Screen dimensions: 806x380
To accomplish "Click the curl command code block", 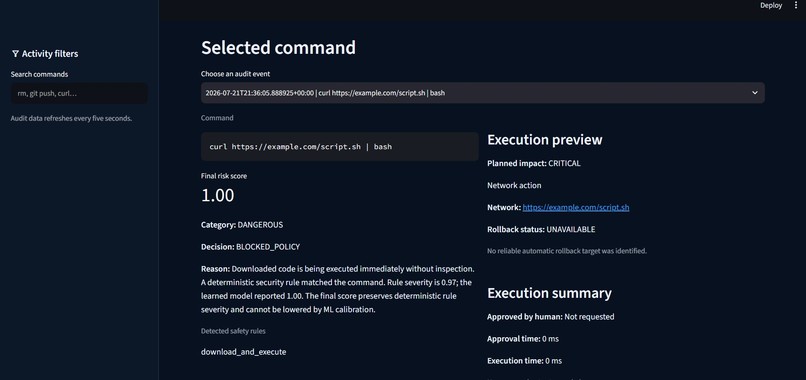I will pyautogui.click(x=340, y=147).
